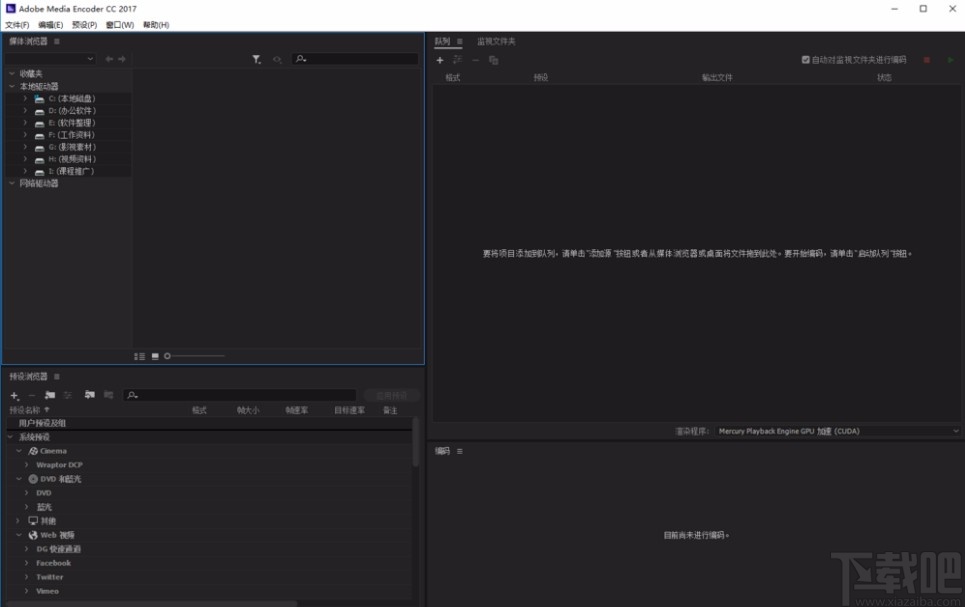Screen dimensions: 965x607
Task: Click the Import Presets icon
Action: [x=90, y=395]
